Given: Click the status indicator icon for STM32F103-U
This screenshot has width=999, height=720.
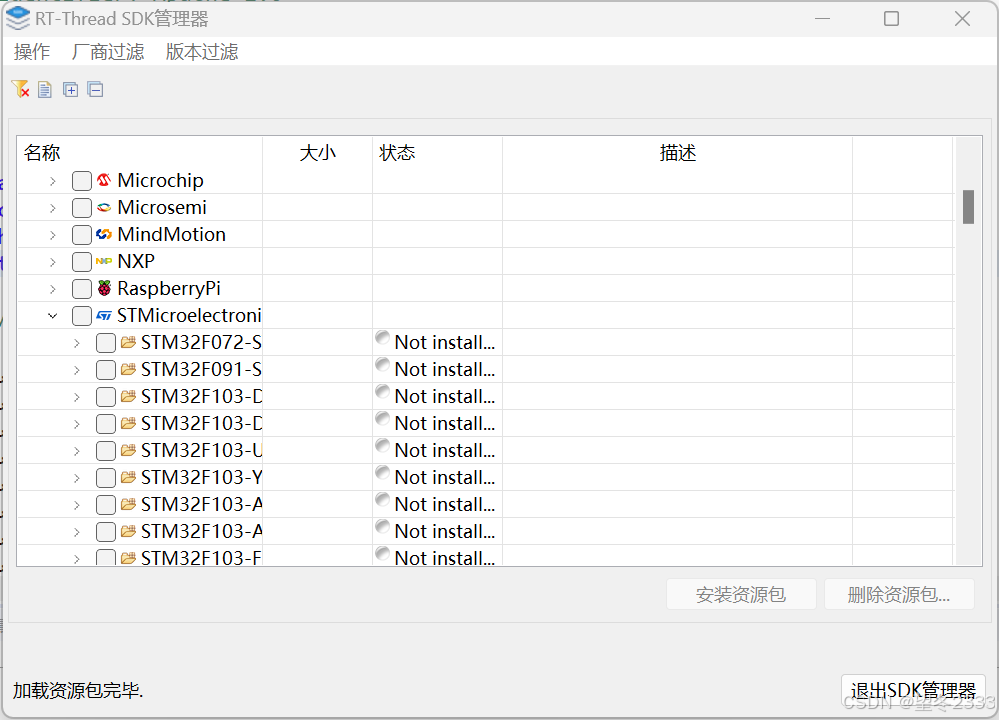Looking at the screenshot, I should click(382, 445).
